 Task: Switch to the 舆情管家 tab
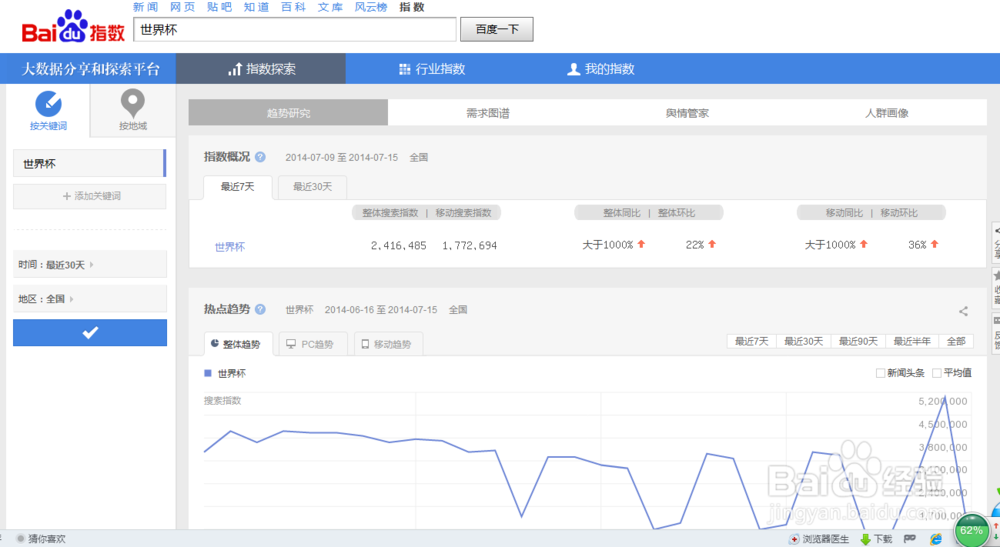click(687, 113)
